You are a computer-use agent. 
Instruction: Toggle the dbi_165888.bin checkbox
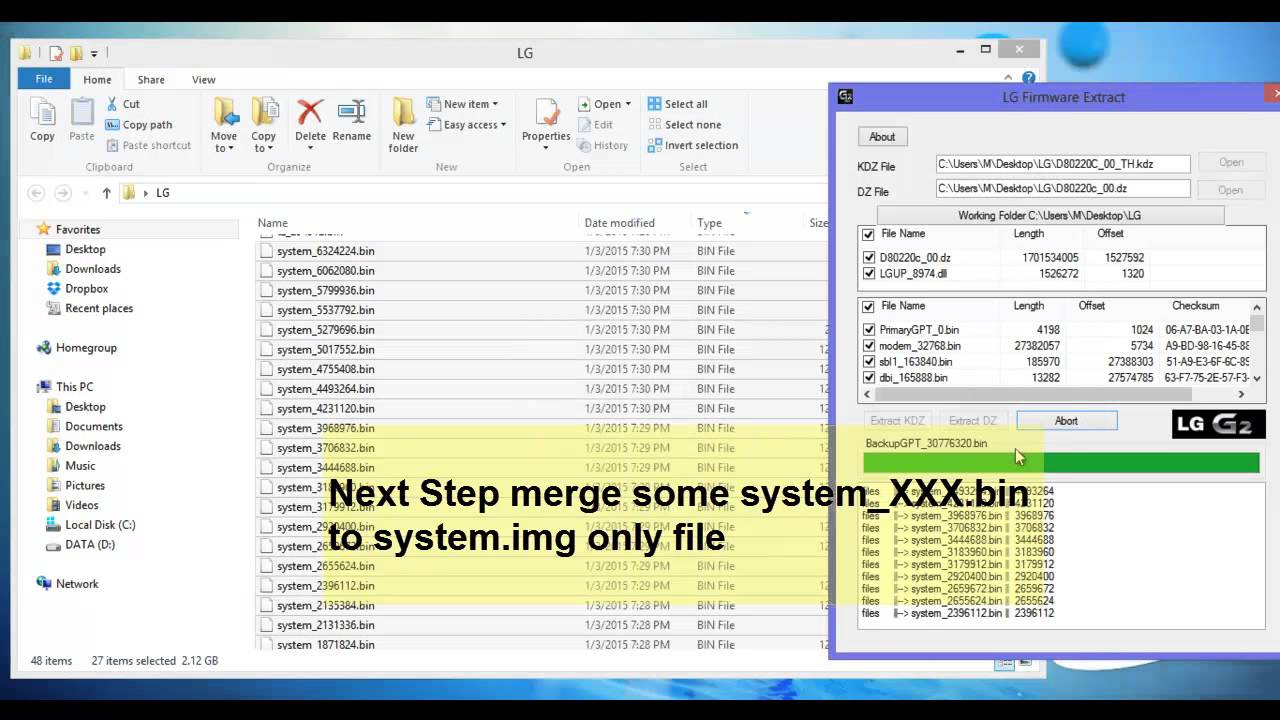[x=868, y=378]
